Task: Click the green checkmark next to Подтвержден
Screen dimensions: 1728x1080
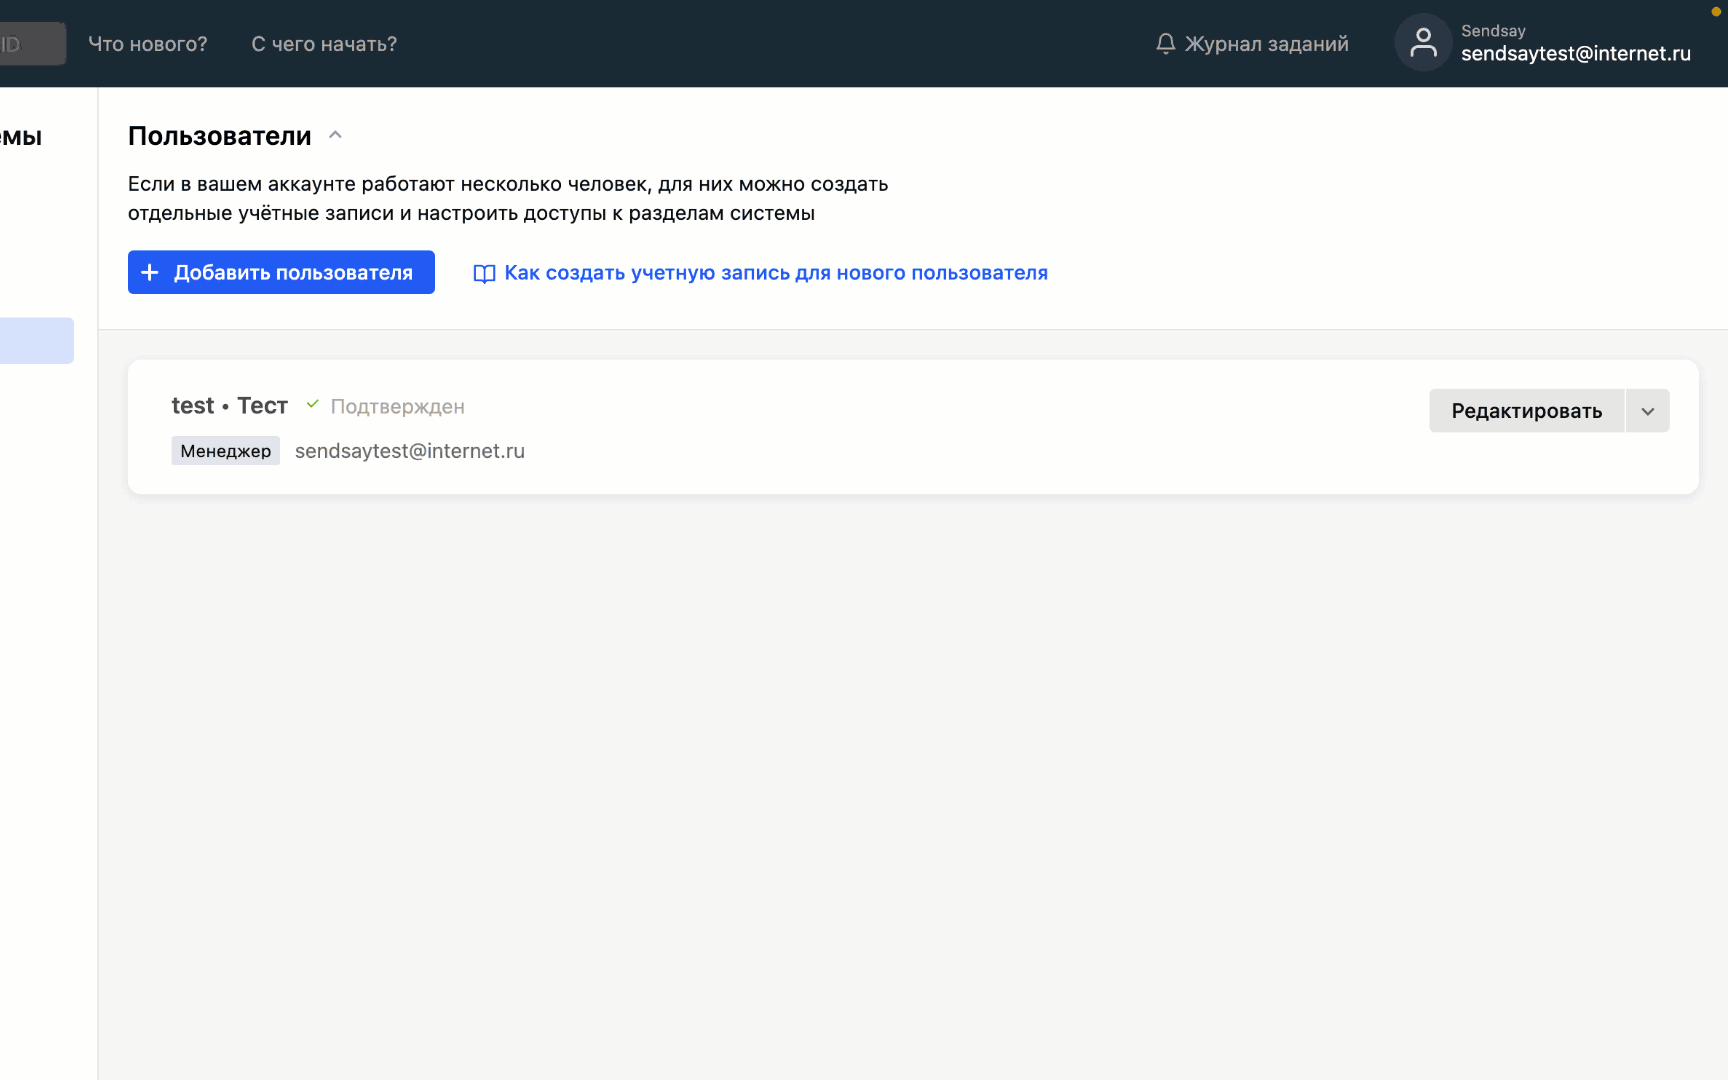Action: point(312,405)
